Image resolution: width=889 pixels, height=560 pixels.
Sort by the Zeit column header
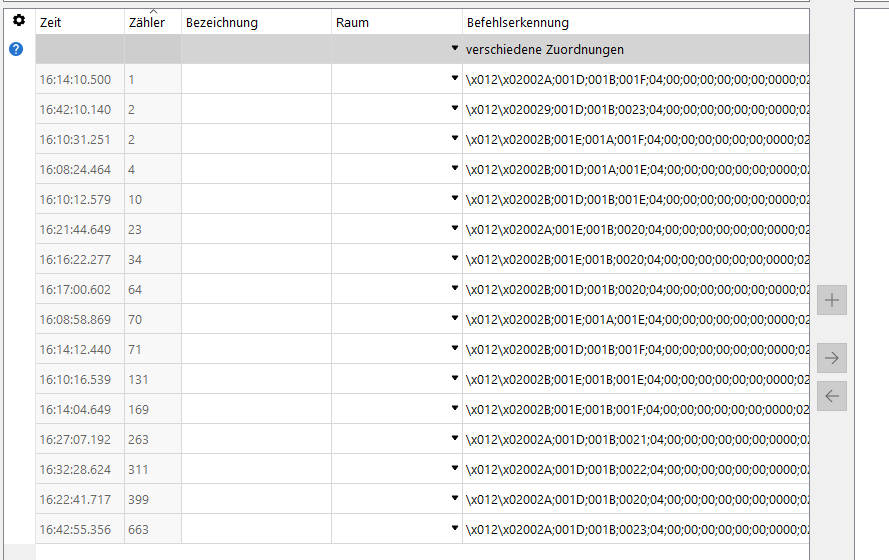80,22
